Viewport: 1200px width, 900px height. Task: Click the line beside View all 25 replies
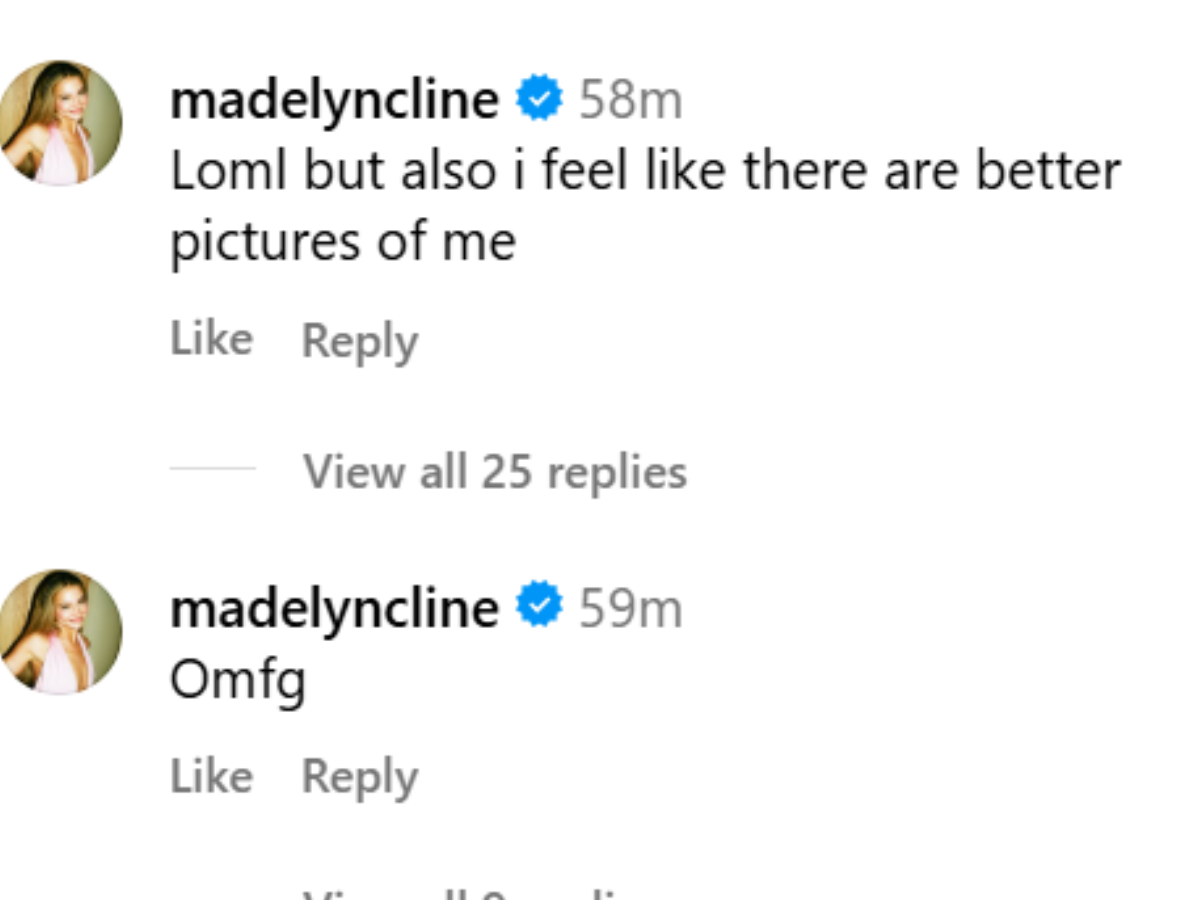212,468
